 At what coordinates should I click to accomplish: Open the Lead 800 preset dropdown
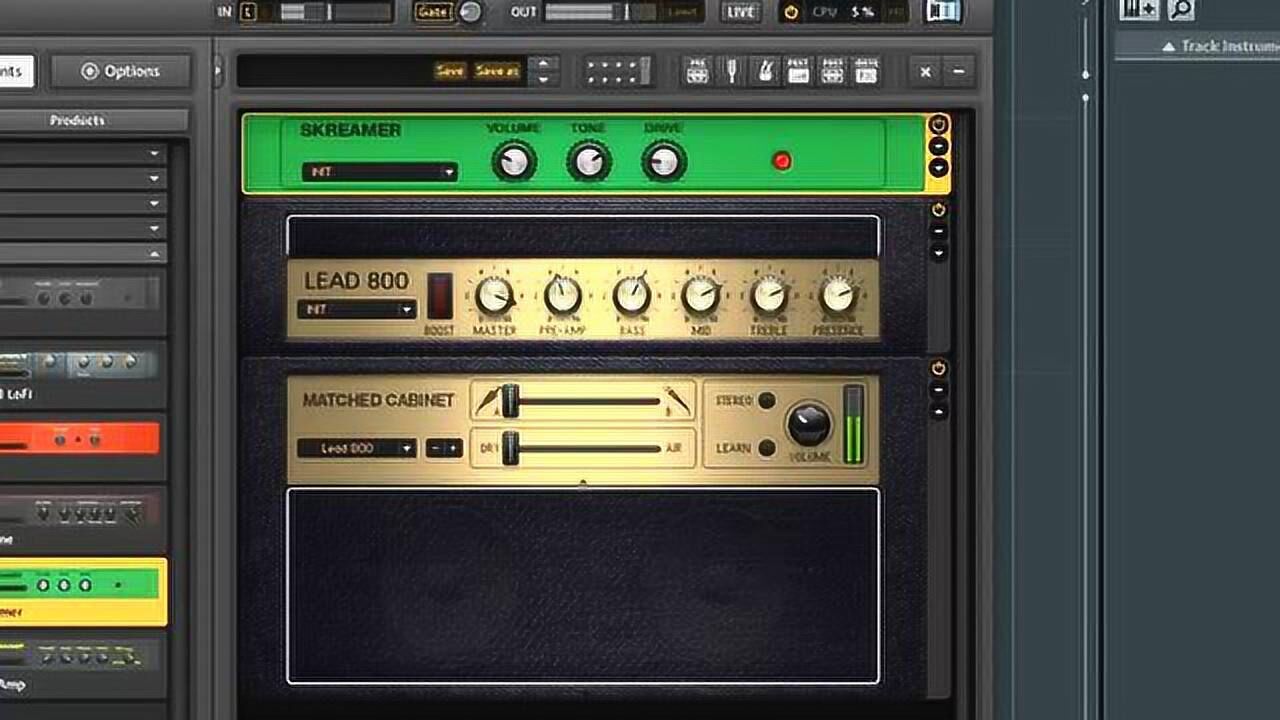pyautogui.click(x=358, y=310)
